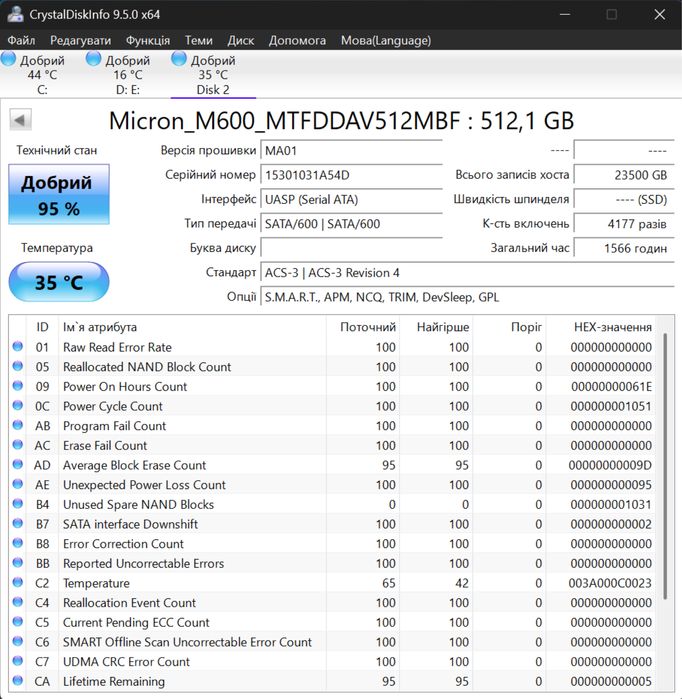
Task: Click the transfer mode field SATA/600 | SATA/600
Action: point(351,224)
